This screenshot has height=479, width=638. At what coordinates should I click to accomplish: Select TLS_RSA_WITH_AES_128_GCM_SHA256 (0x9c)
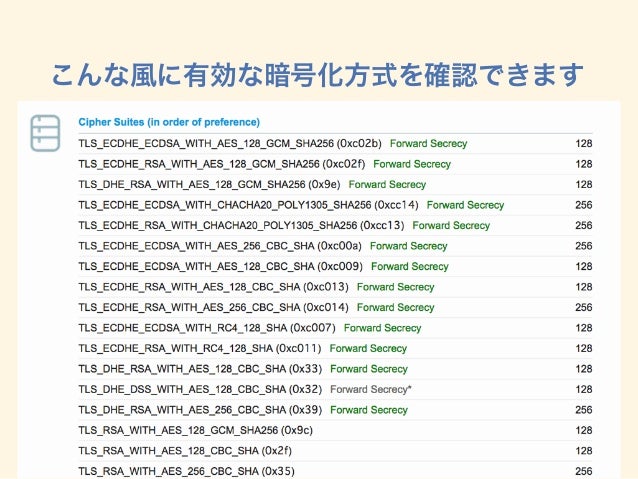click(x=195, y=430)
